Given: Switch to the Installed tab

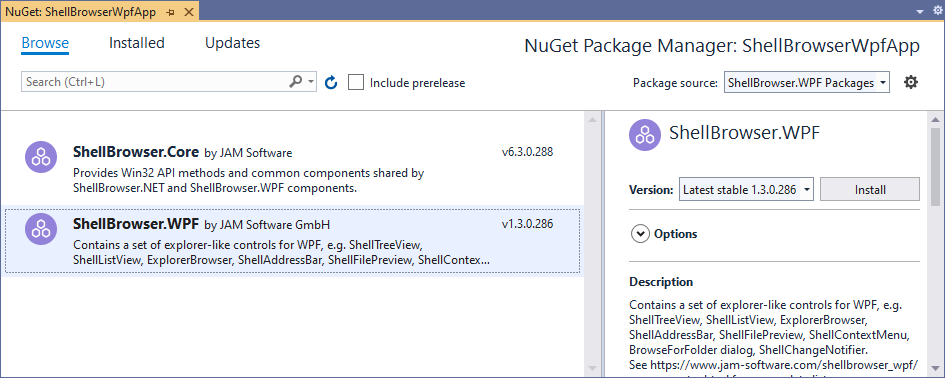Looking at the screenshot, I should 137,43.
